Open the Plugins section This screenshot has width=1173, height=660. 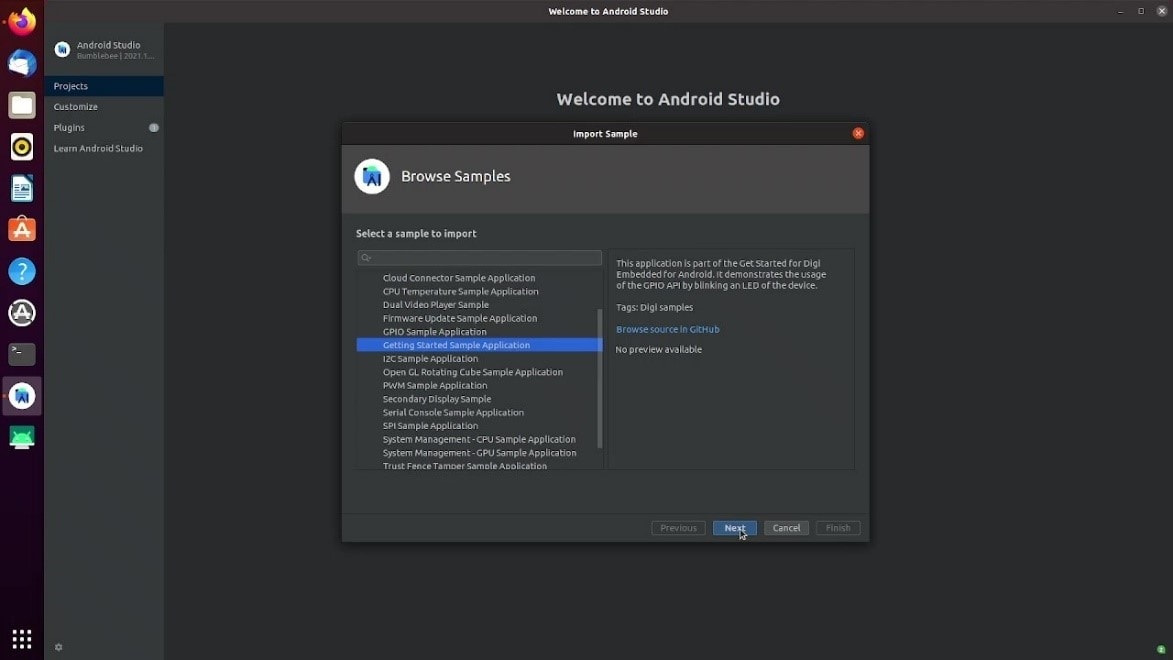[69, 128]
